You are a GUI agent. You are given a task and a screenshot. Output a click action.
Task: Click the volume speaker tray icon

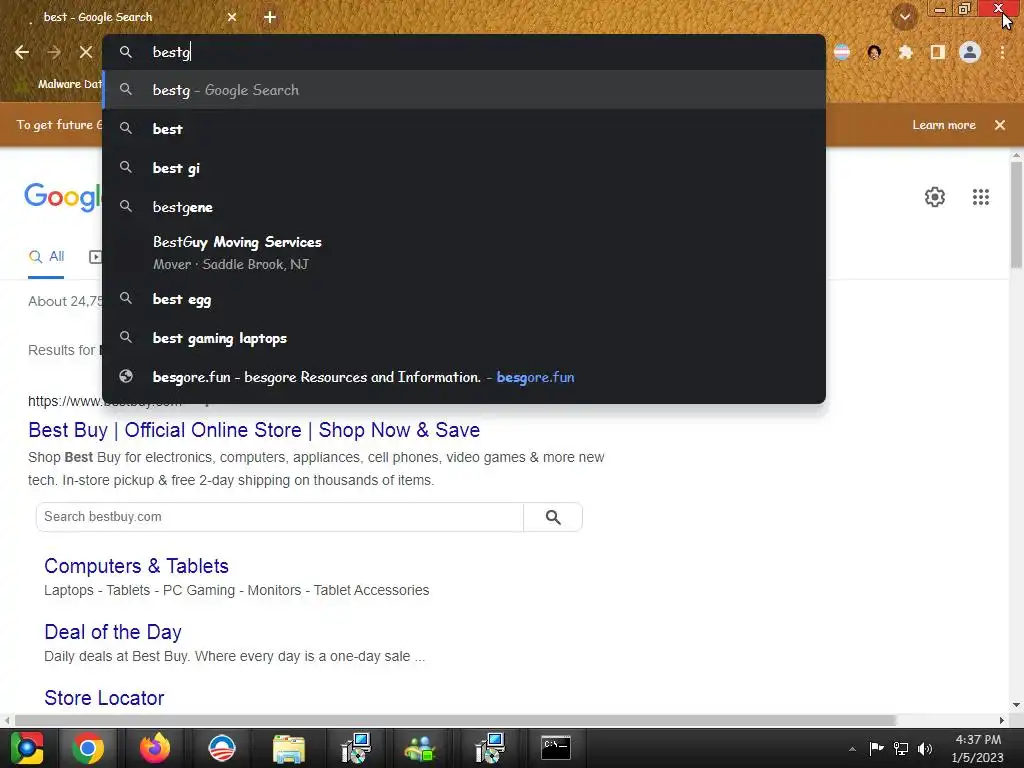pos(925,748)
